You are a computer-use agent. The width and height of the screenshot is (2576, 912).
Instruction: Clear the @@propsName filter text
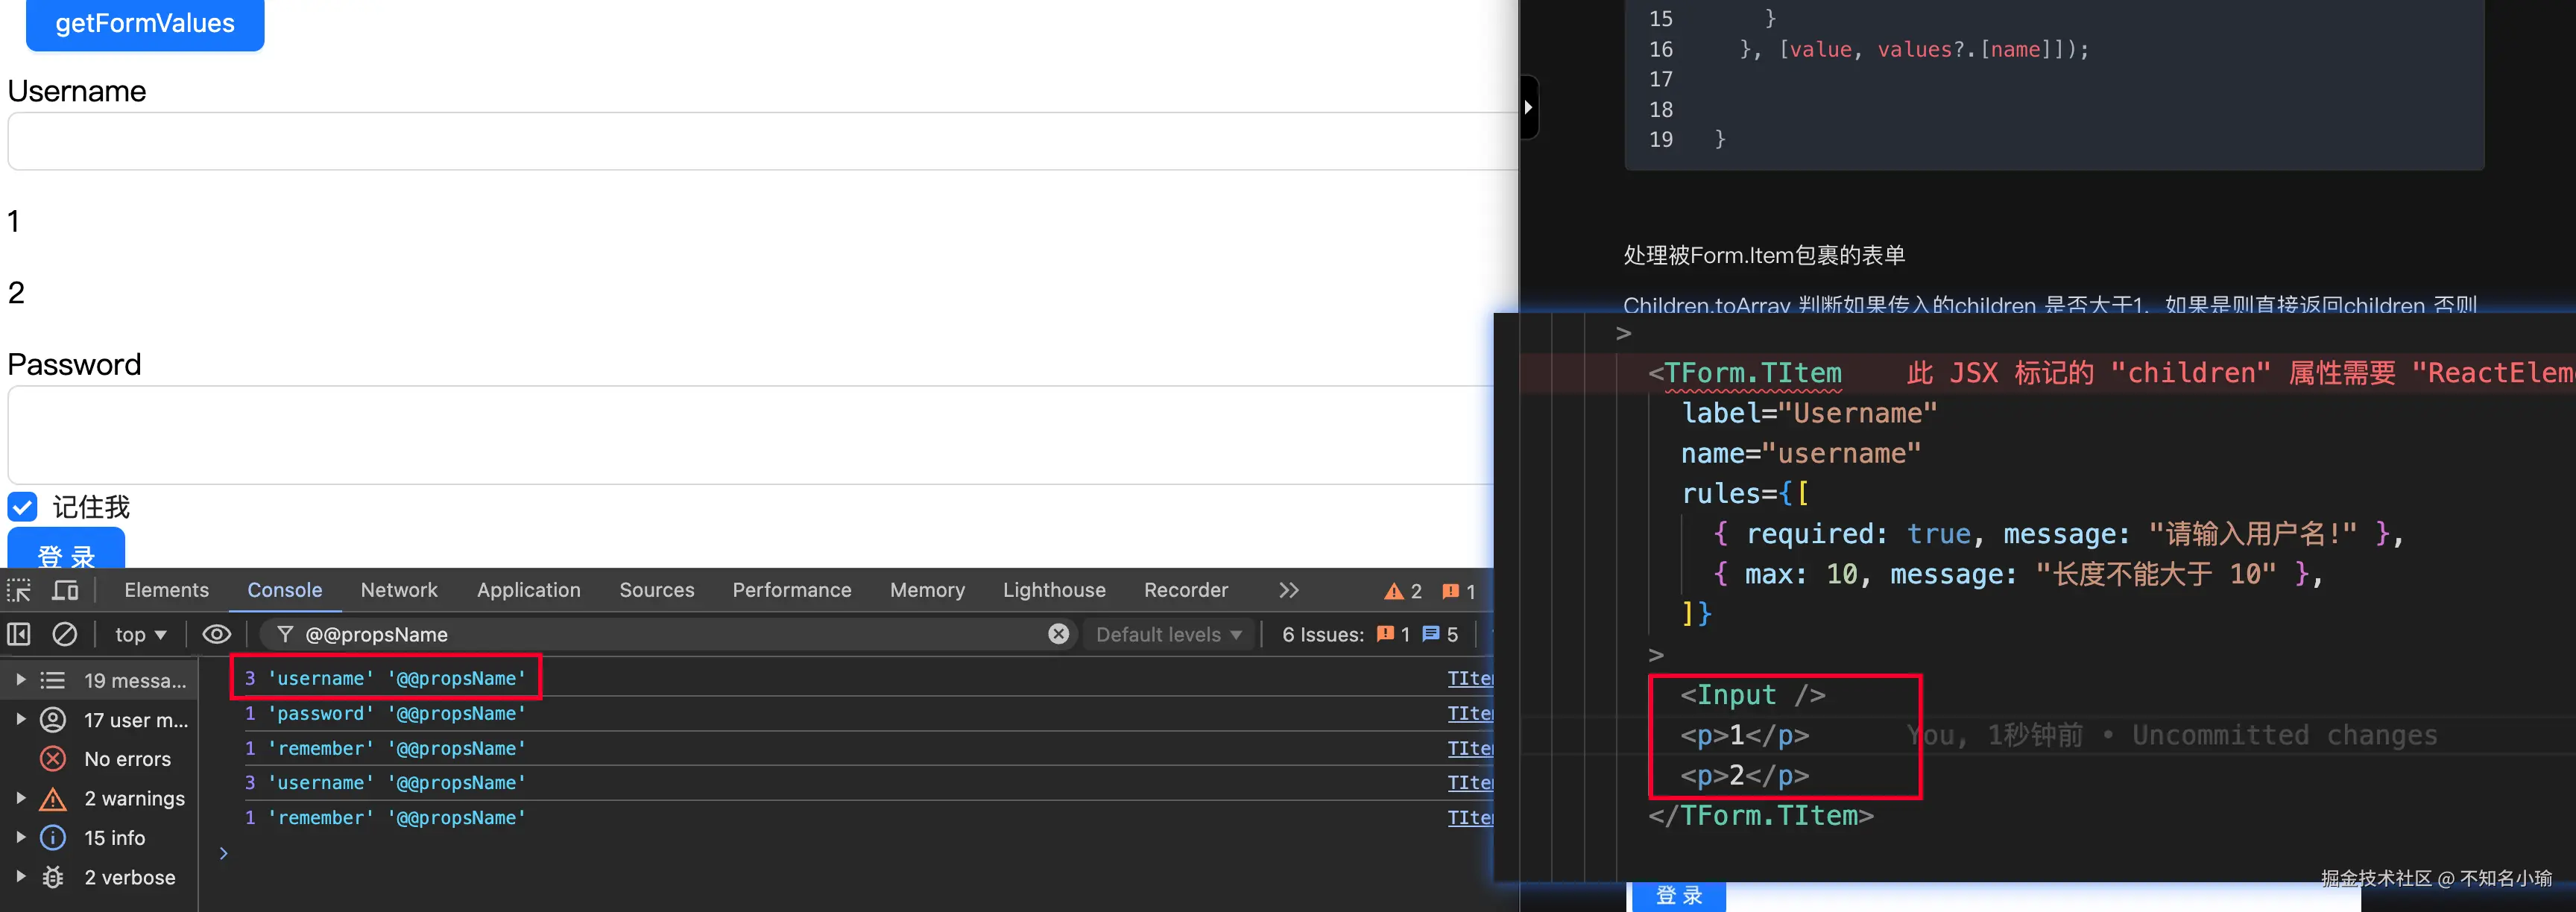click(x=1058, y=634)
